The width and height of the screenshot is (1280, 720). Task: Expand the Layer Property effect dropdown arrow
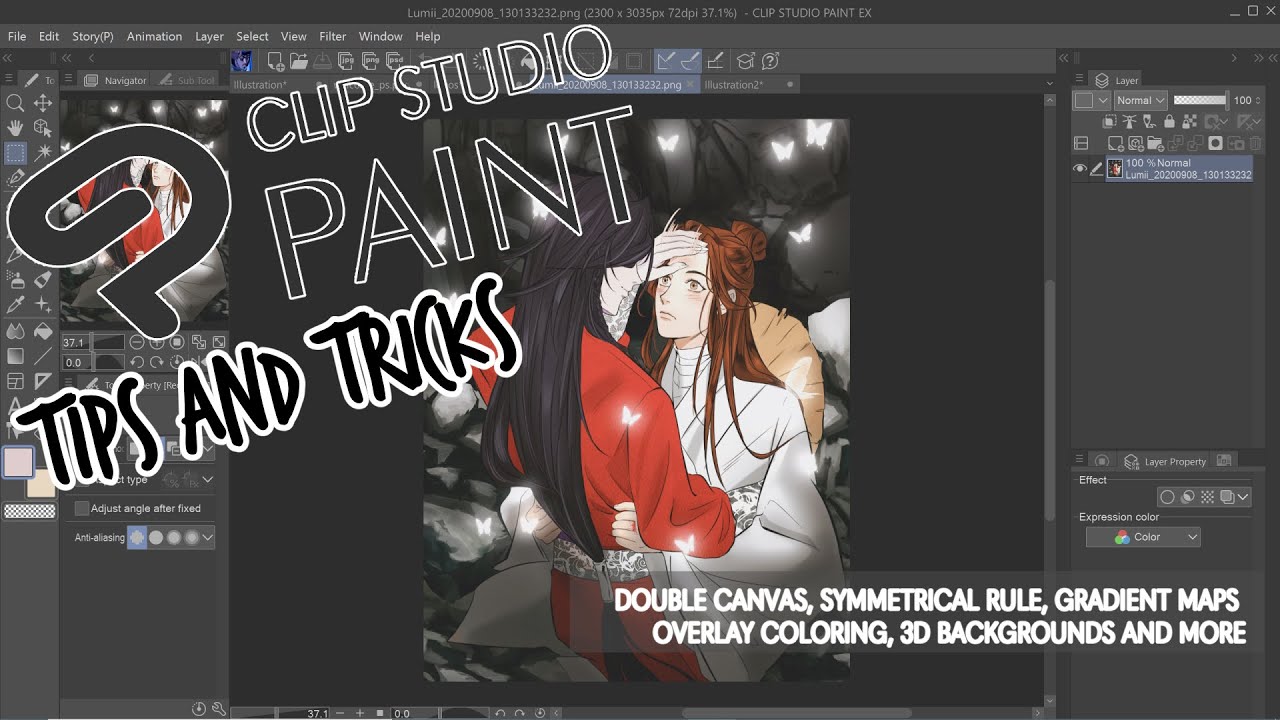coord(1243,496)
